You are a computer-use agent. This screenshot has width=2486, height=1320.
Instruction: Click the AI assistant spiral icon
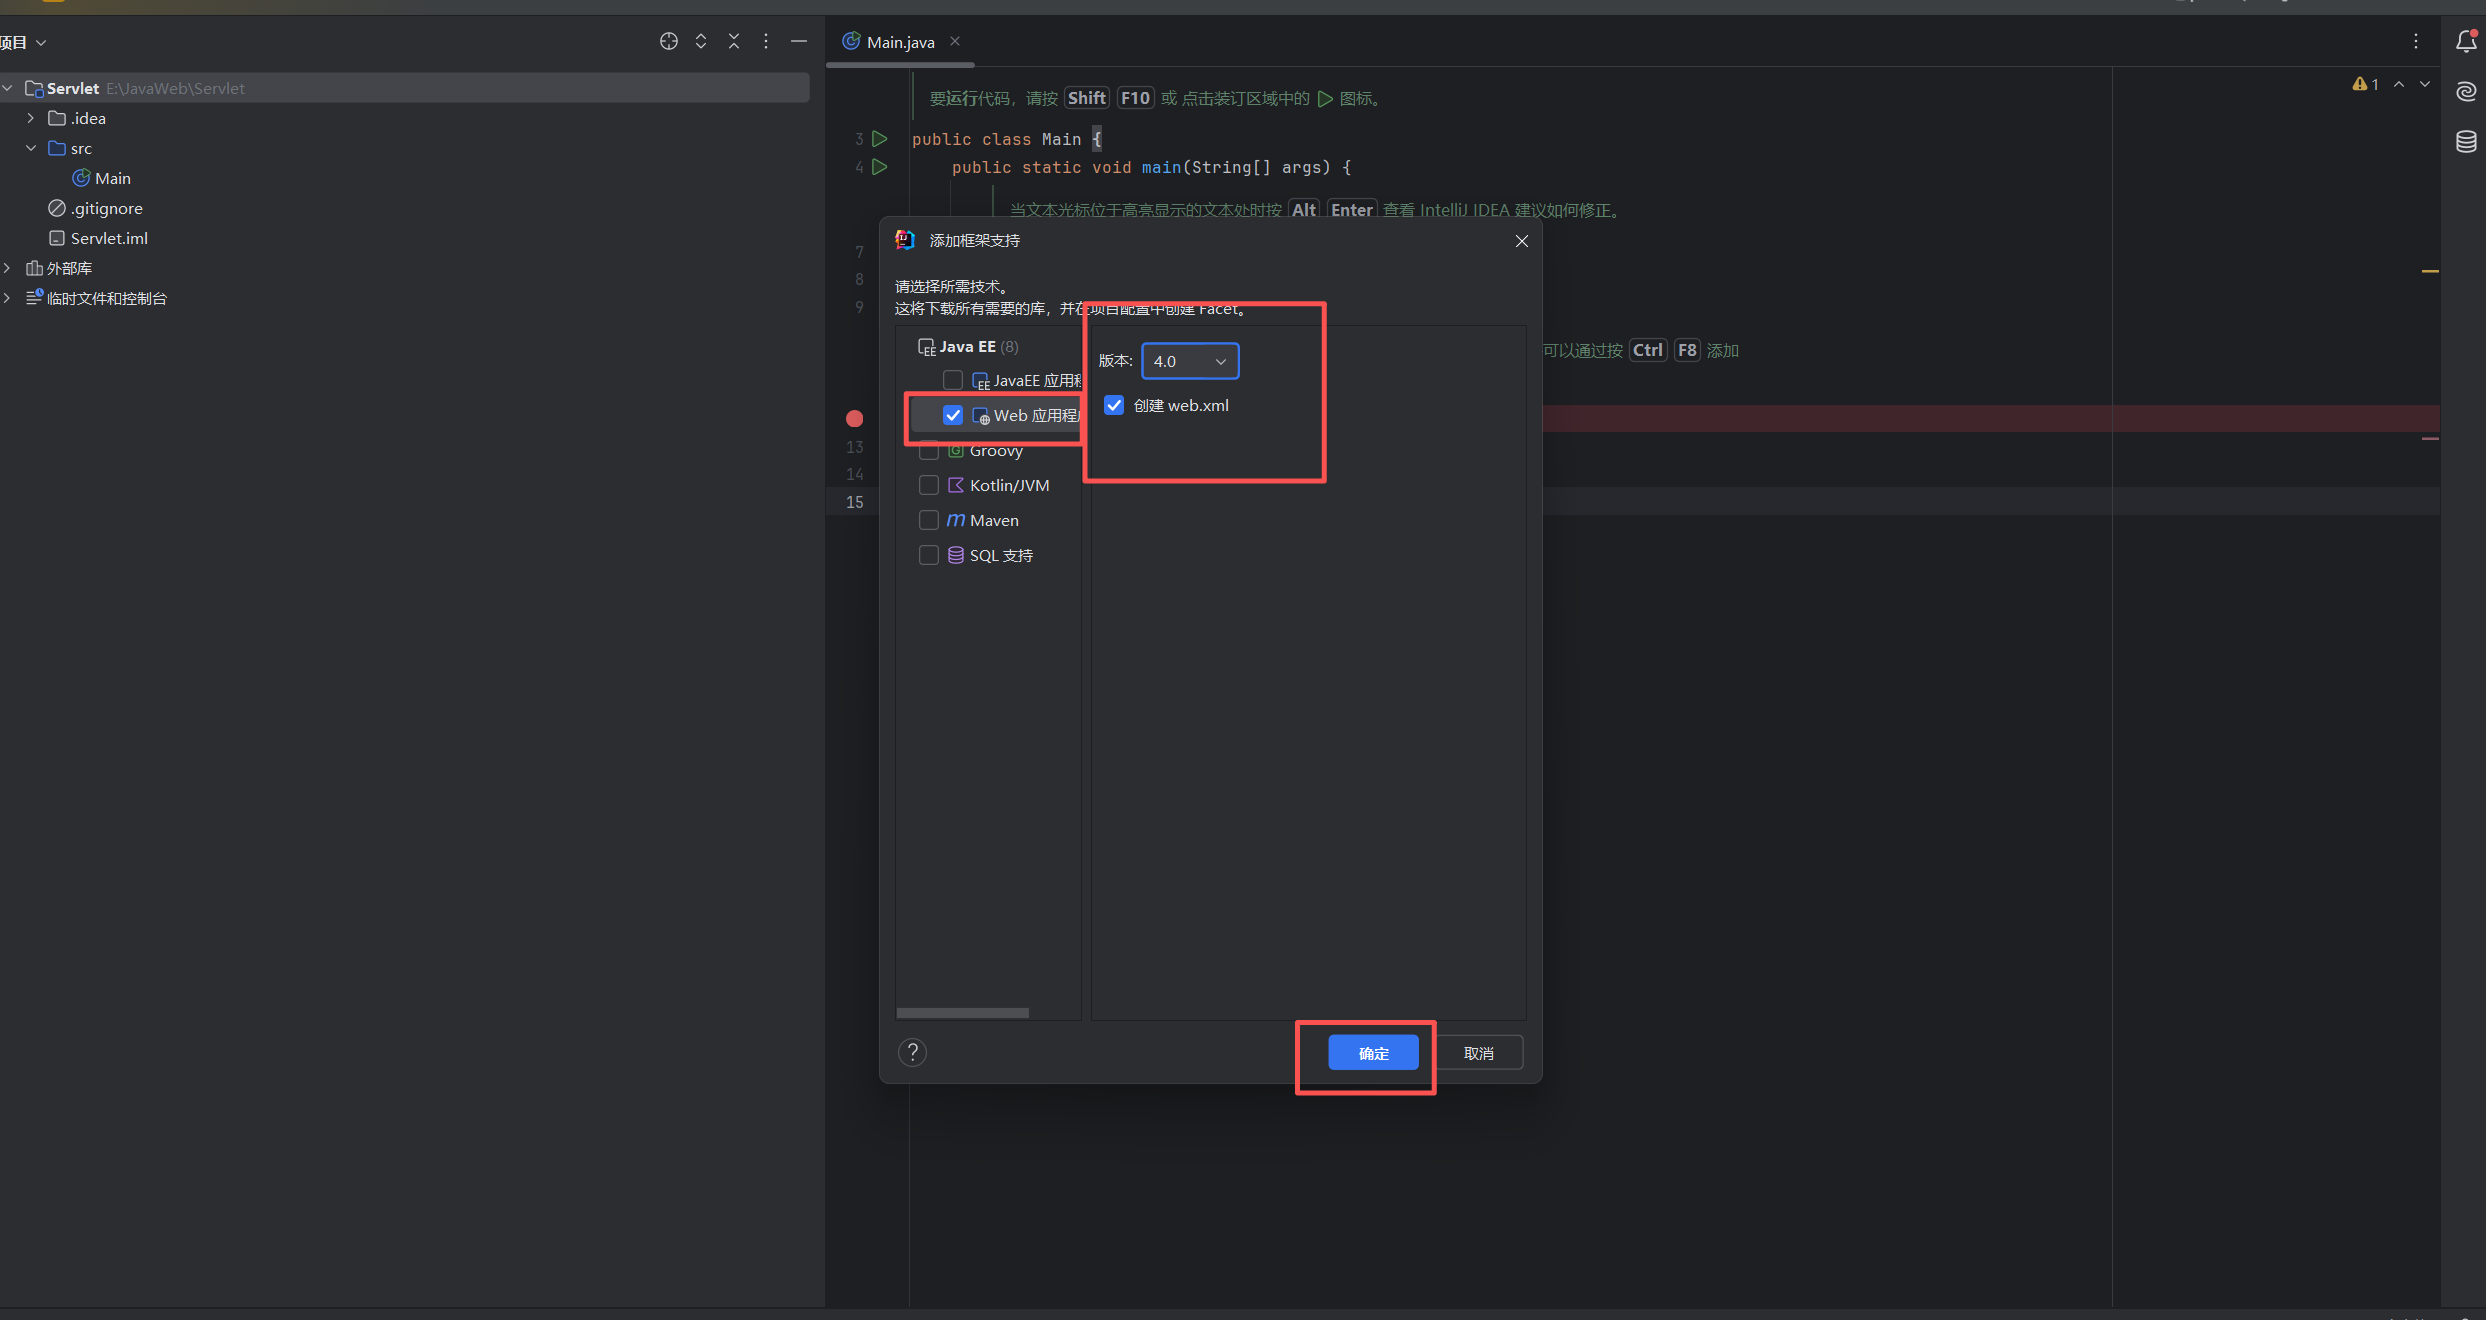(2465, 91)
